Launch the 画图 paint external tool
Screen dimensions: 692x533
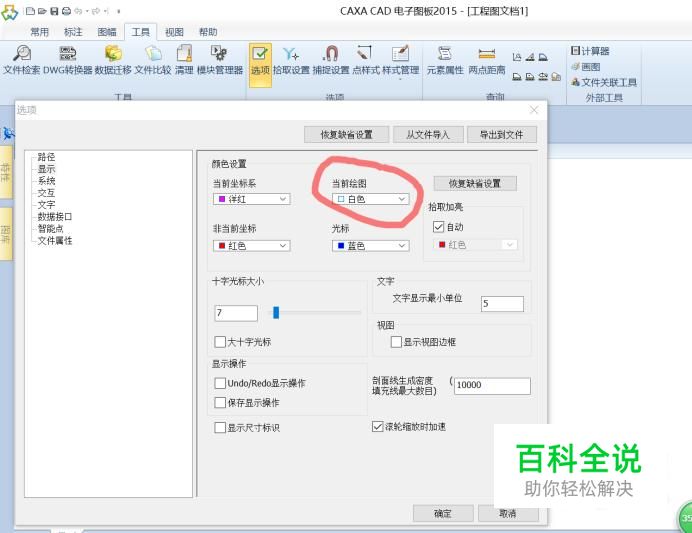[x=586, y=67]
